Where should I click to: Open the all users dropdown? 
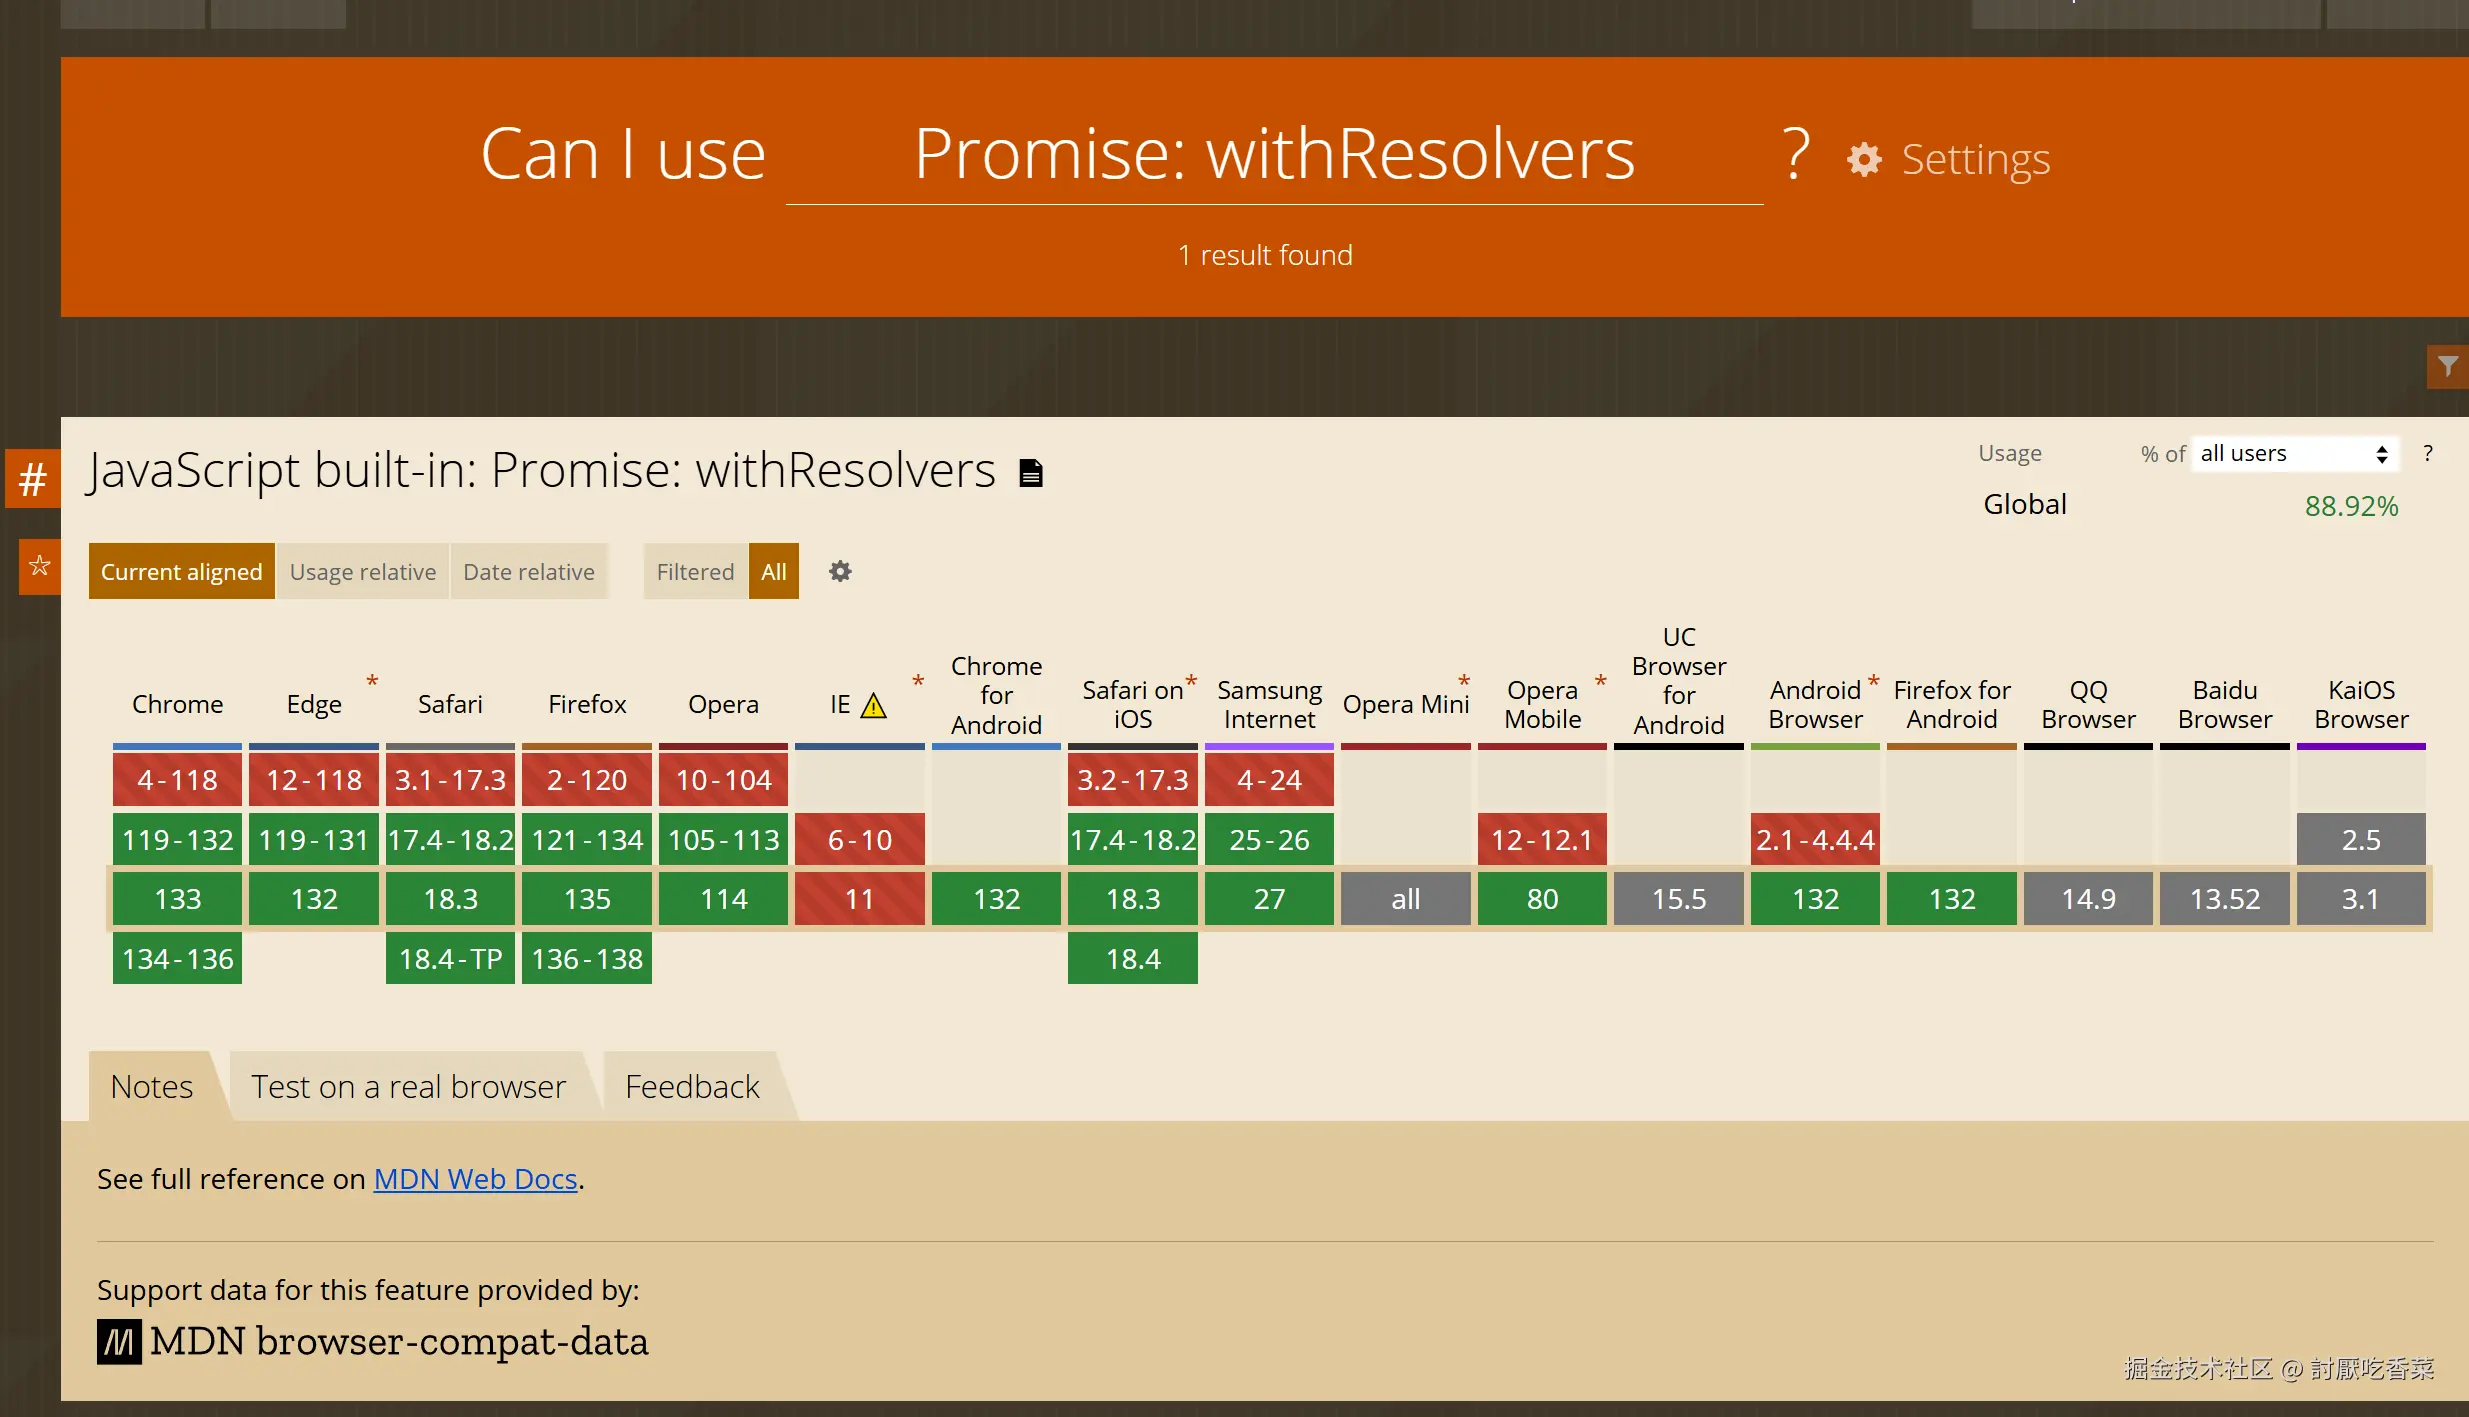pos(2293,454)
